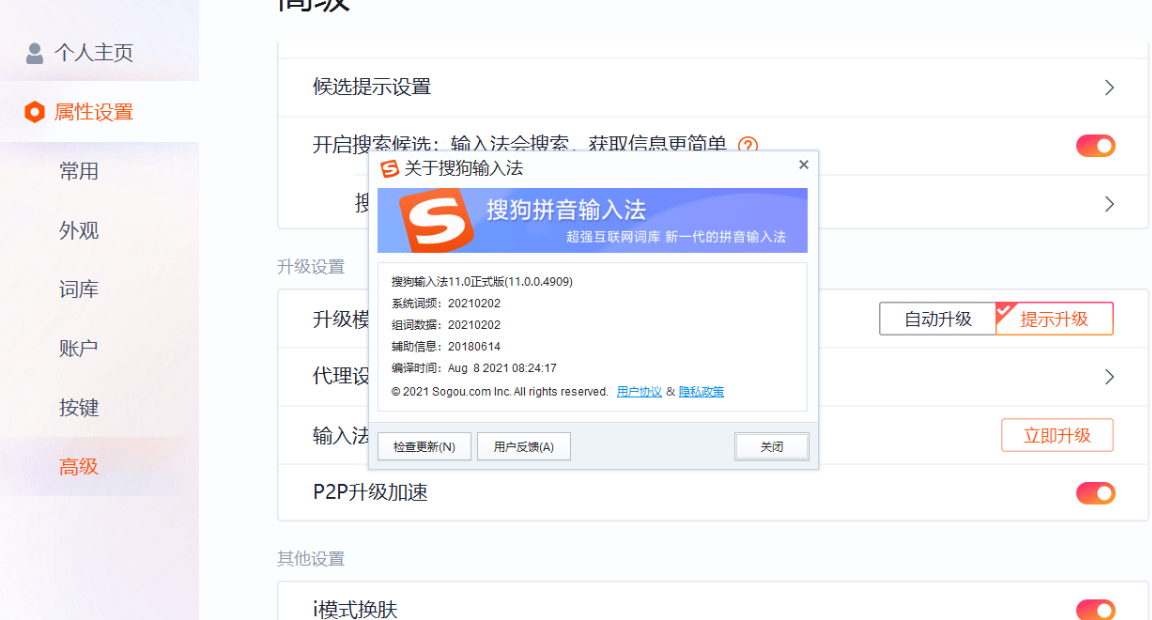1152x620 pixels.
Task: Click the 组词数据: 20210202 line
Action: (446, 325)
